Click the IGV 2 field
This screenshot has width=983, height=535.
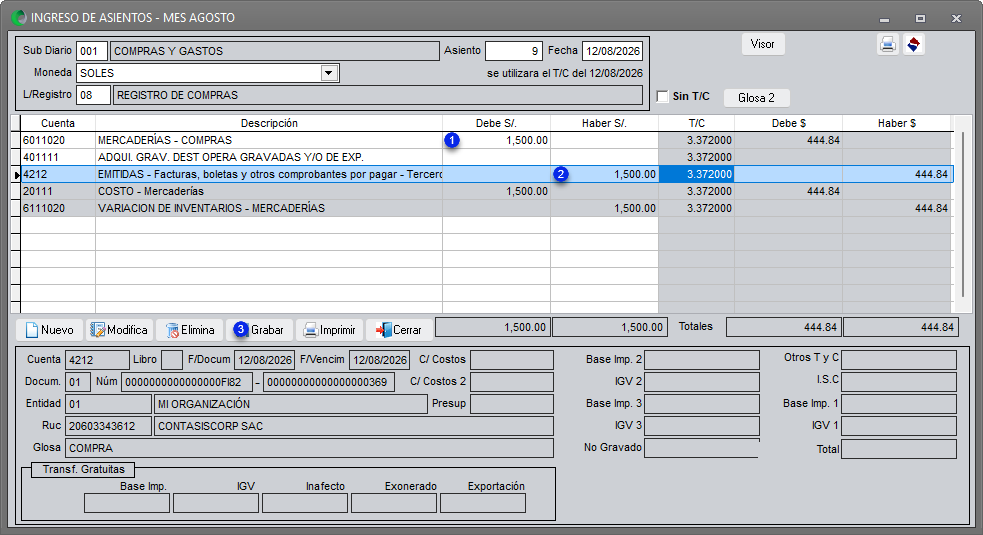coord(702,382)
